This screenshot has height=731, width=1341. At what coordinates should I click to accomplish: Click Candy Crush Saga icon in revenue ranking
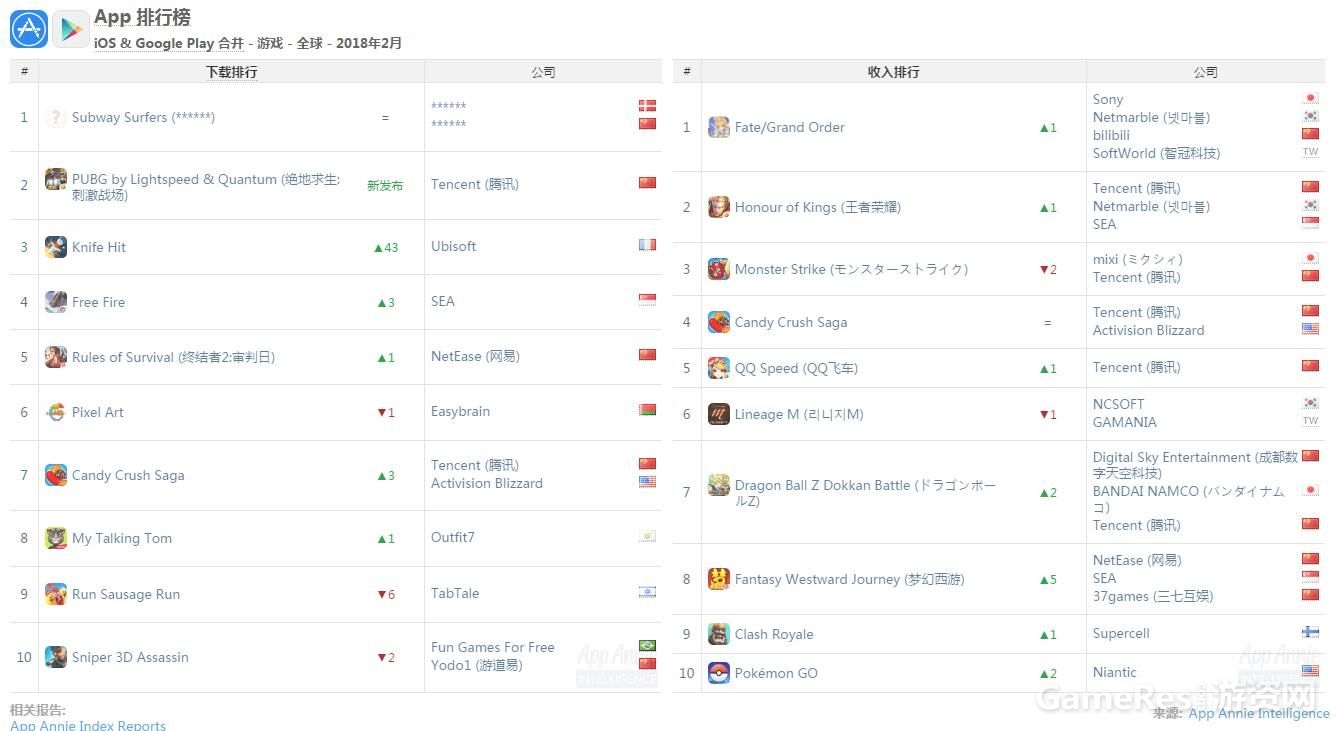[719, 322]
